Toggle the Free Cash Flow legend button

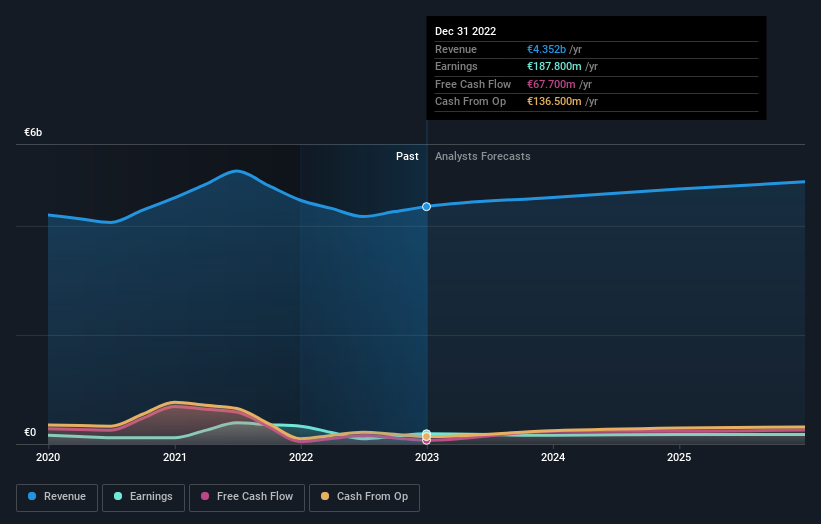(247, 497)
